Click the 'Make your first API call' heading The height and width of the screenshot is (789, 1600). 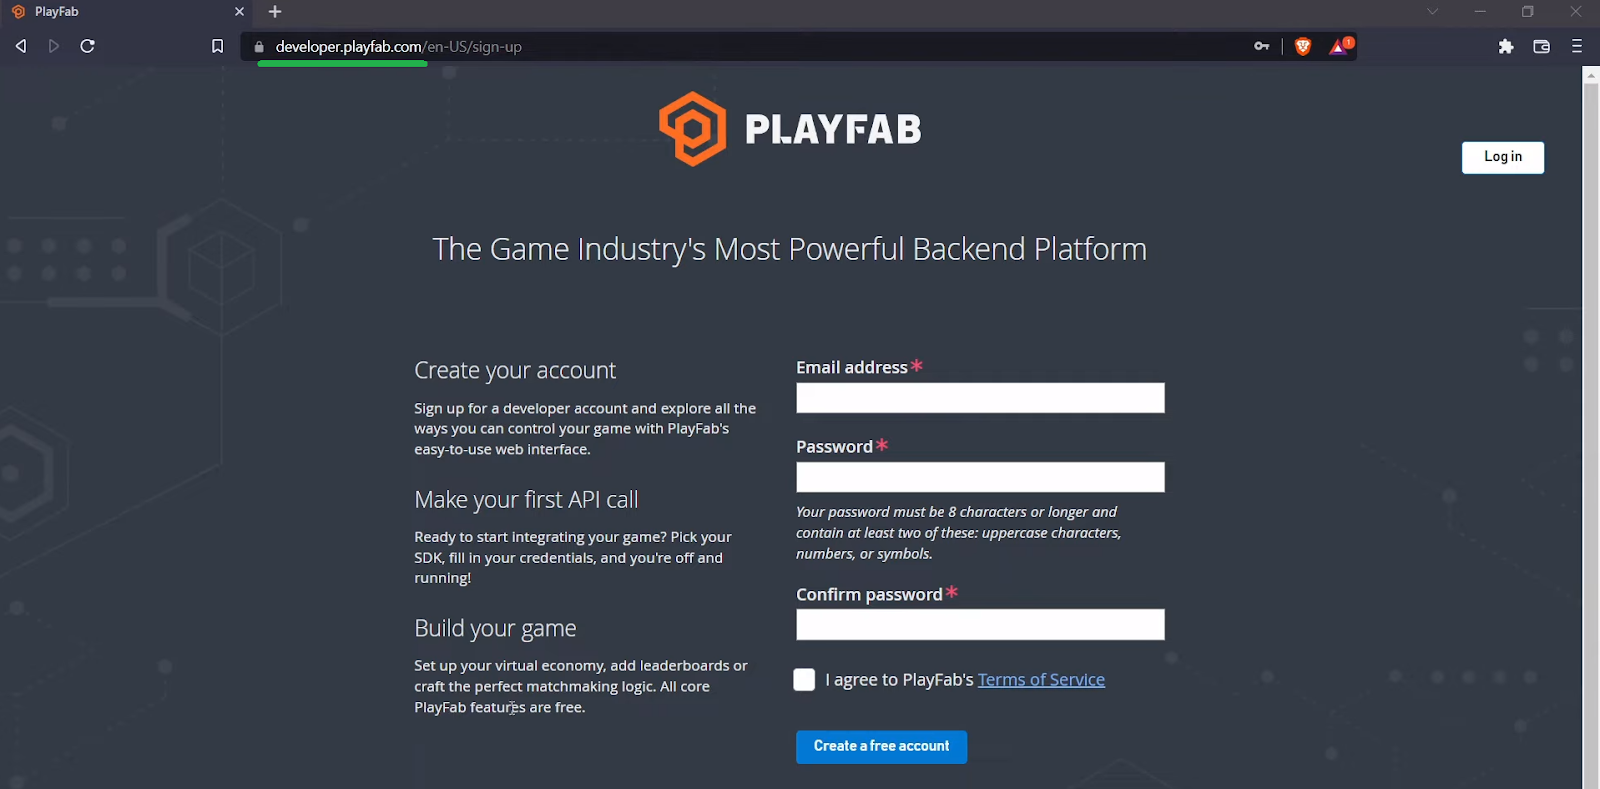(526, 499)
